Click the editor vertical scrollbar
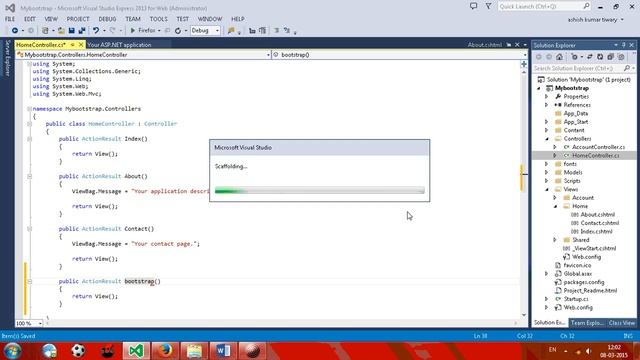Image resolution: width=640 pixels, height=360 pixels. (524, 193)
